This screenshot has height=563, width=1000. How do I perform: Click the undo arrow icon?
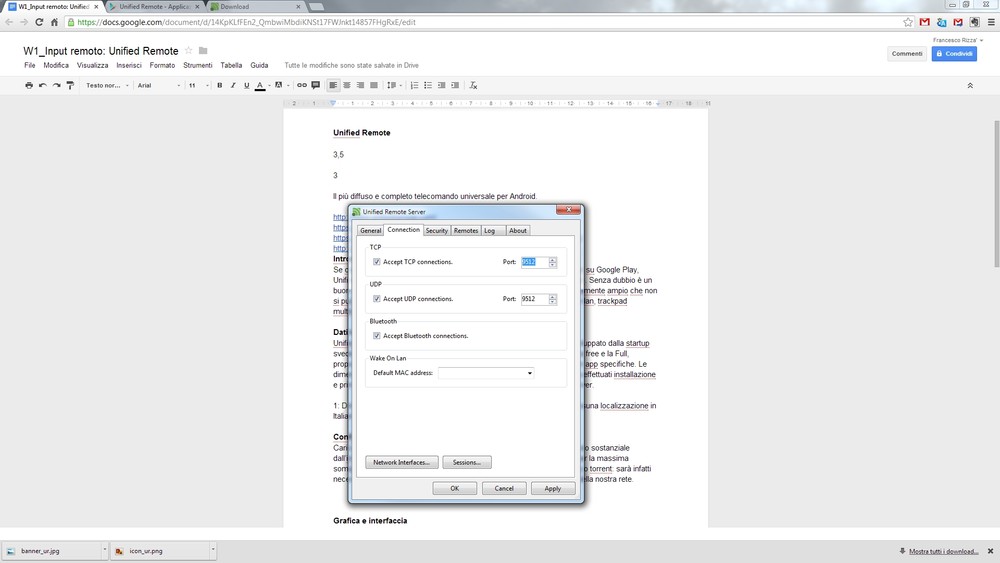pos(43,85)
